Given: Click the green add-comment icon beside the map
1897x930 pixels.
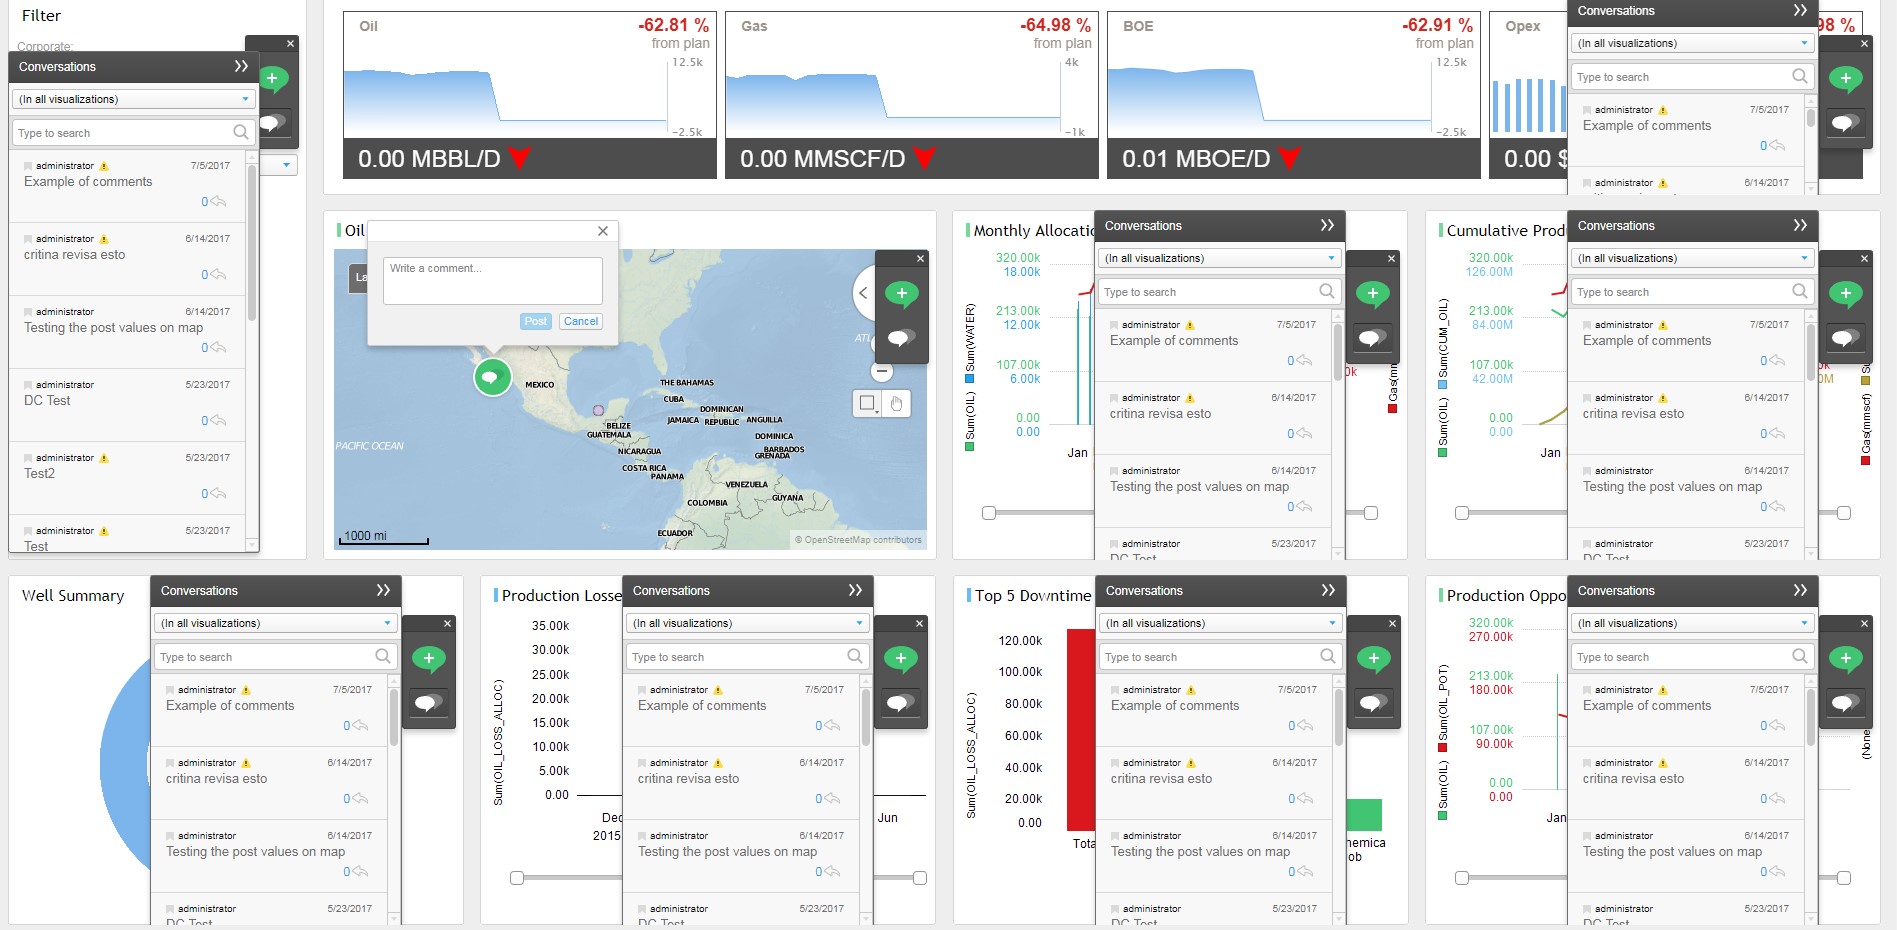Looking at the screenshot, I should [x=901, y=293].
